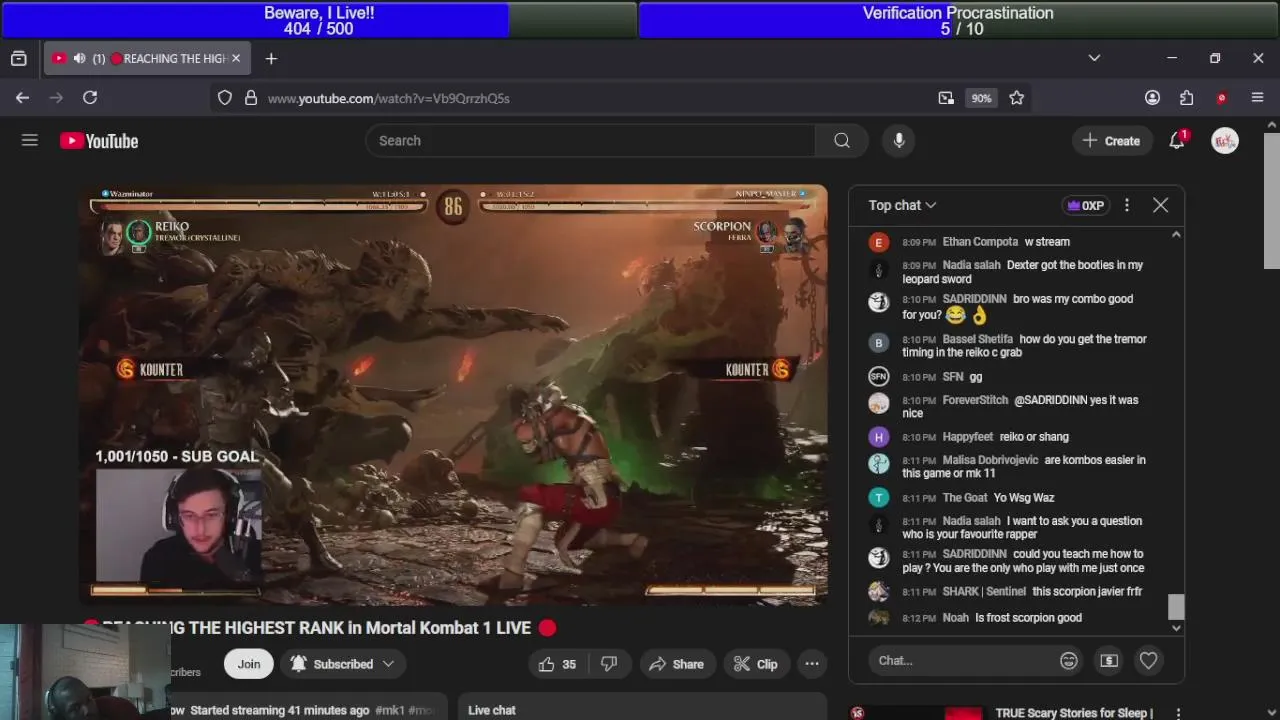Image resolution: width=1280 pixels, height=720 pixels.
Task: Click SFN chat username
Action: pyautogui.click(x=953, y=377)
